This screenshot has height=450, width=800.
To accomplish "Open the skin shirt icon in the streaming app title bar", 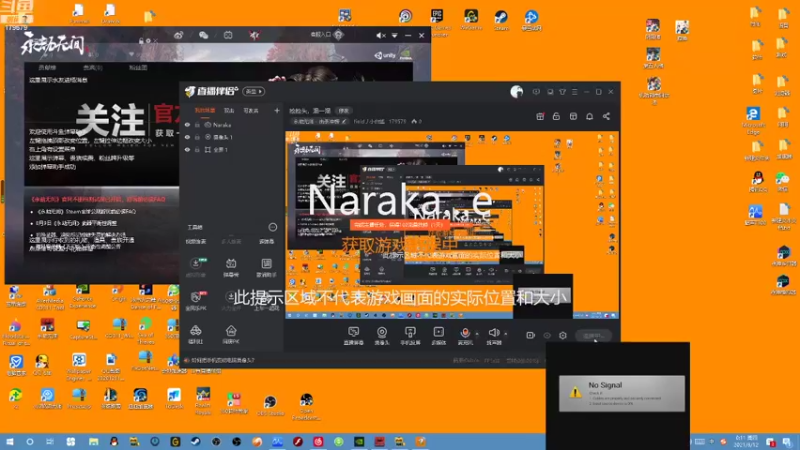I will pyautogui.click(x=562, y=92).
